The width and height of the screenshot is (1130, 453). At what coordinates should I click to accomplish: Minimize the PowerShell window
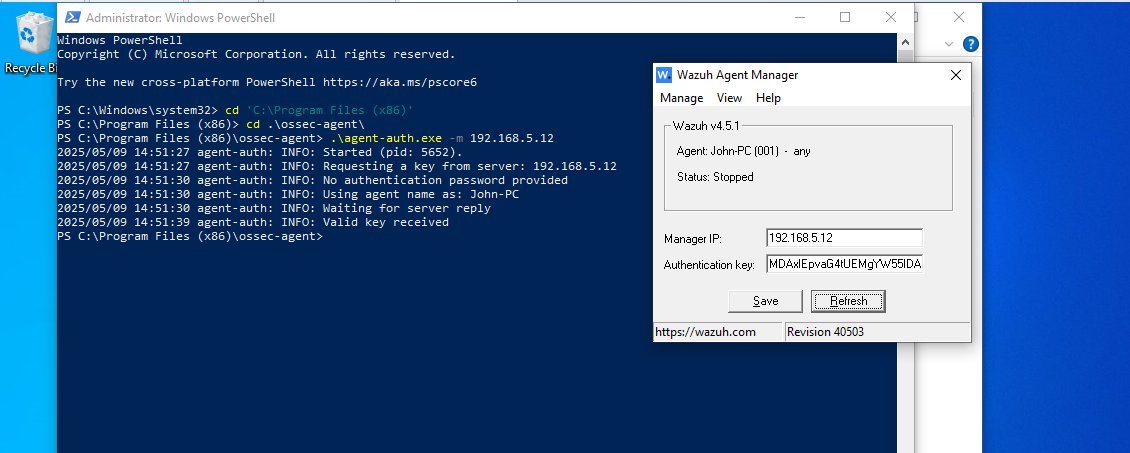(799, 17)
